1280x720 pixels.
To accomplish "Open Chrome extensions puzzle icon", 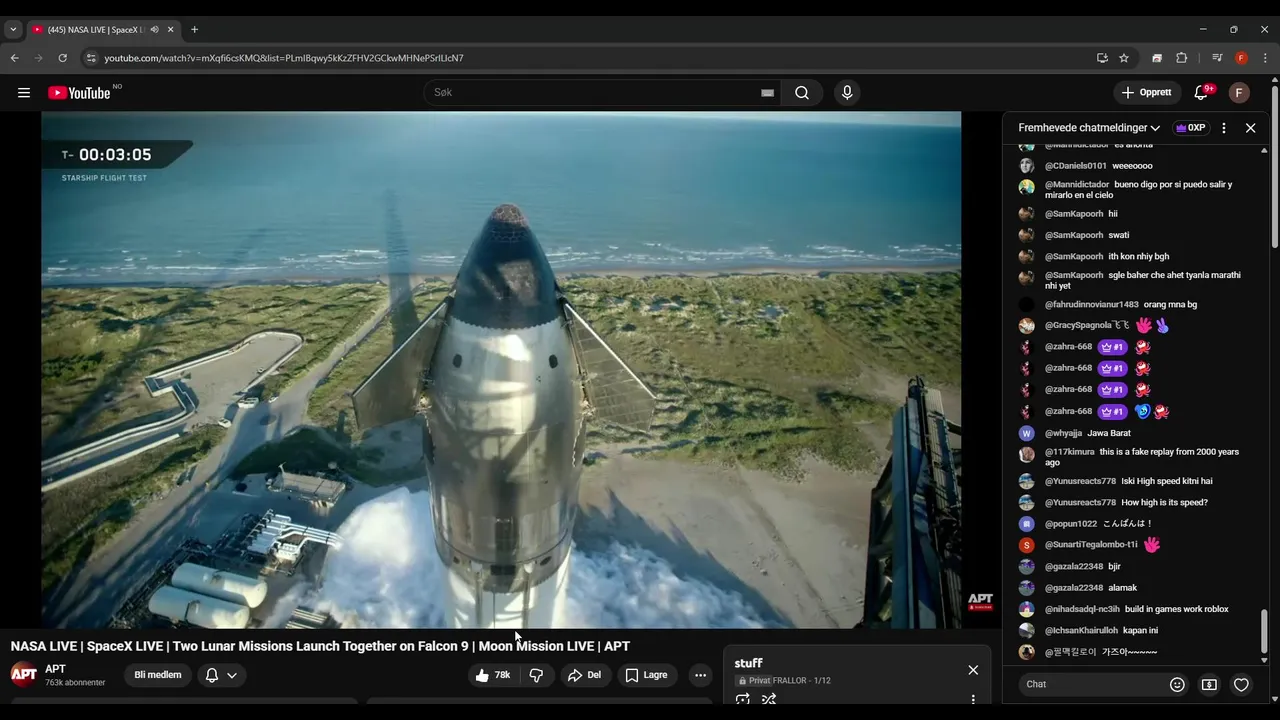I will (x=1181, y=58).
